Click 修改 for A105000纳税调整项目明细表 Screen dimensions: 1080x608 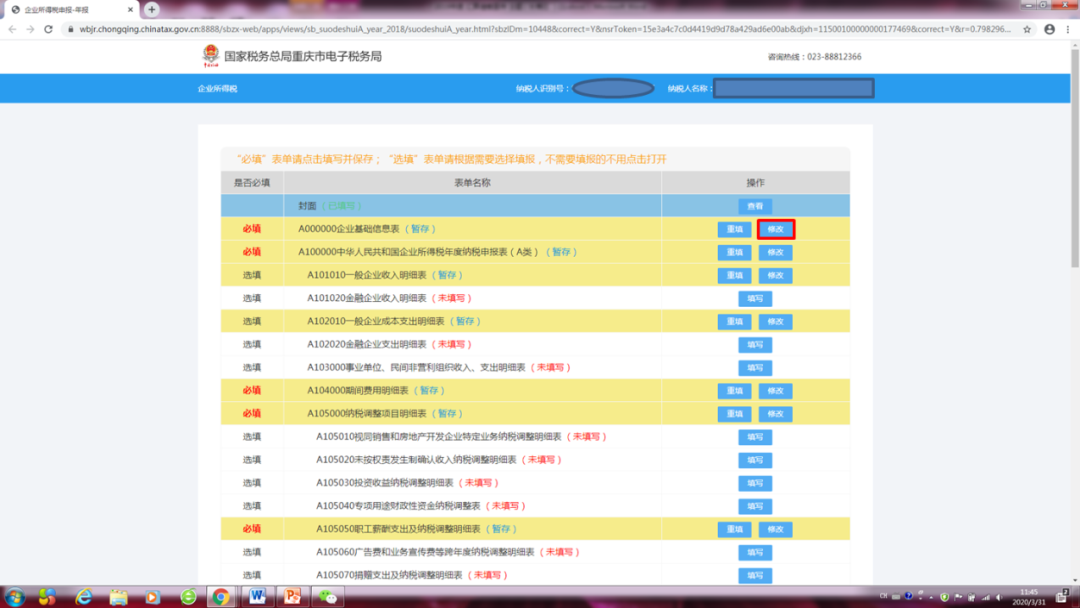point(776,414)
